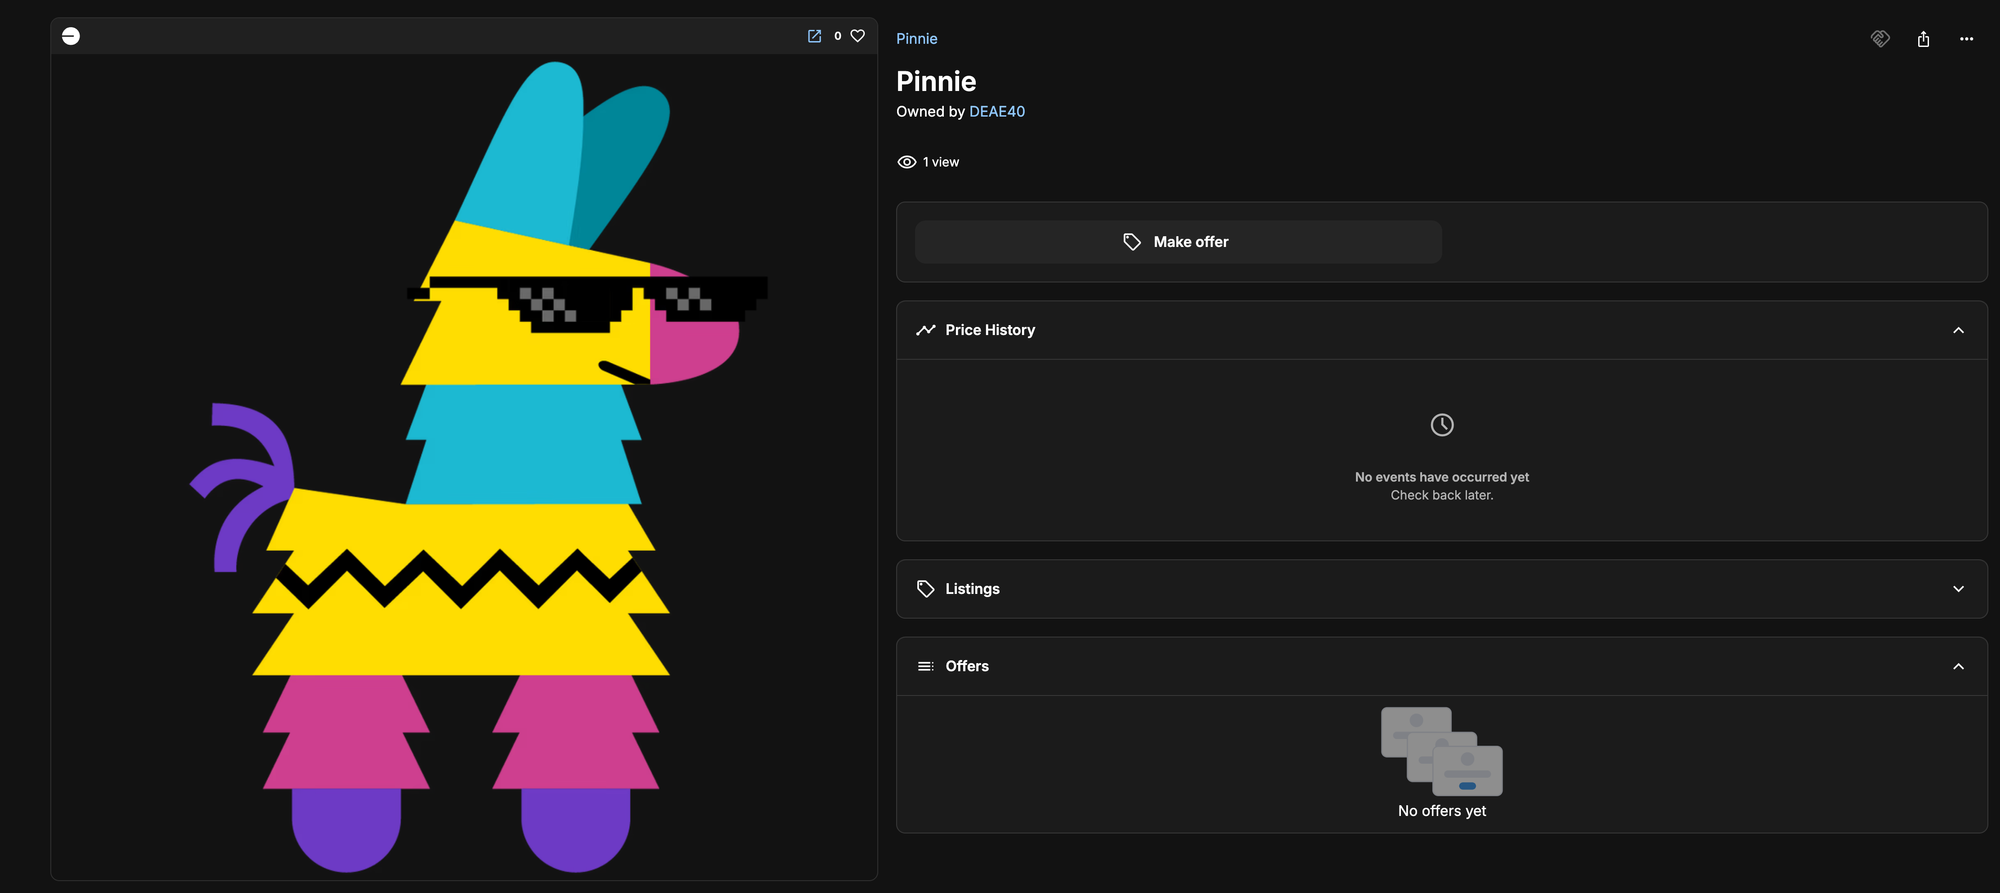
Task: Open the Pinnie collection link
Action: [917, 39]
